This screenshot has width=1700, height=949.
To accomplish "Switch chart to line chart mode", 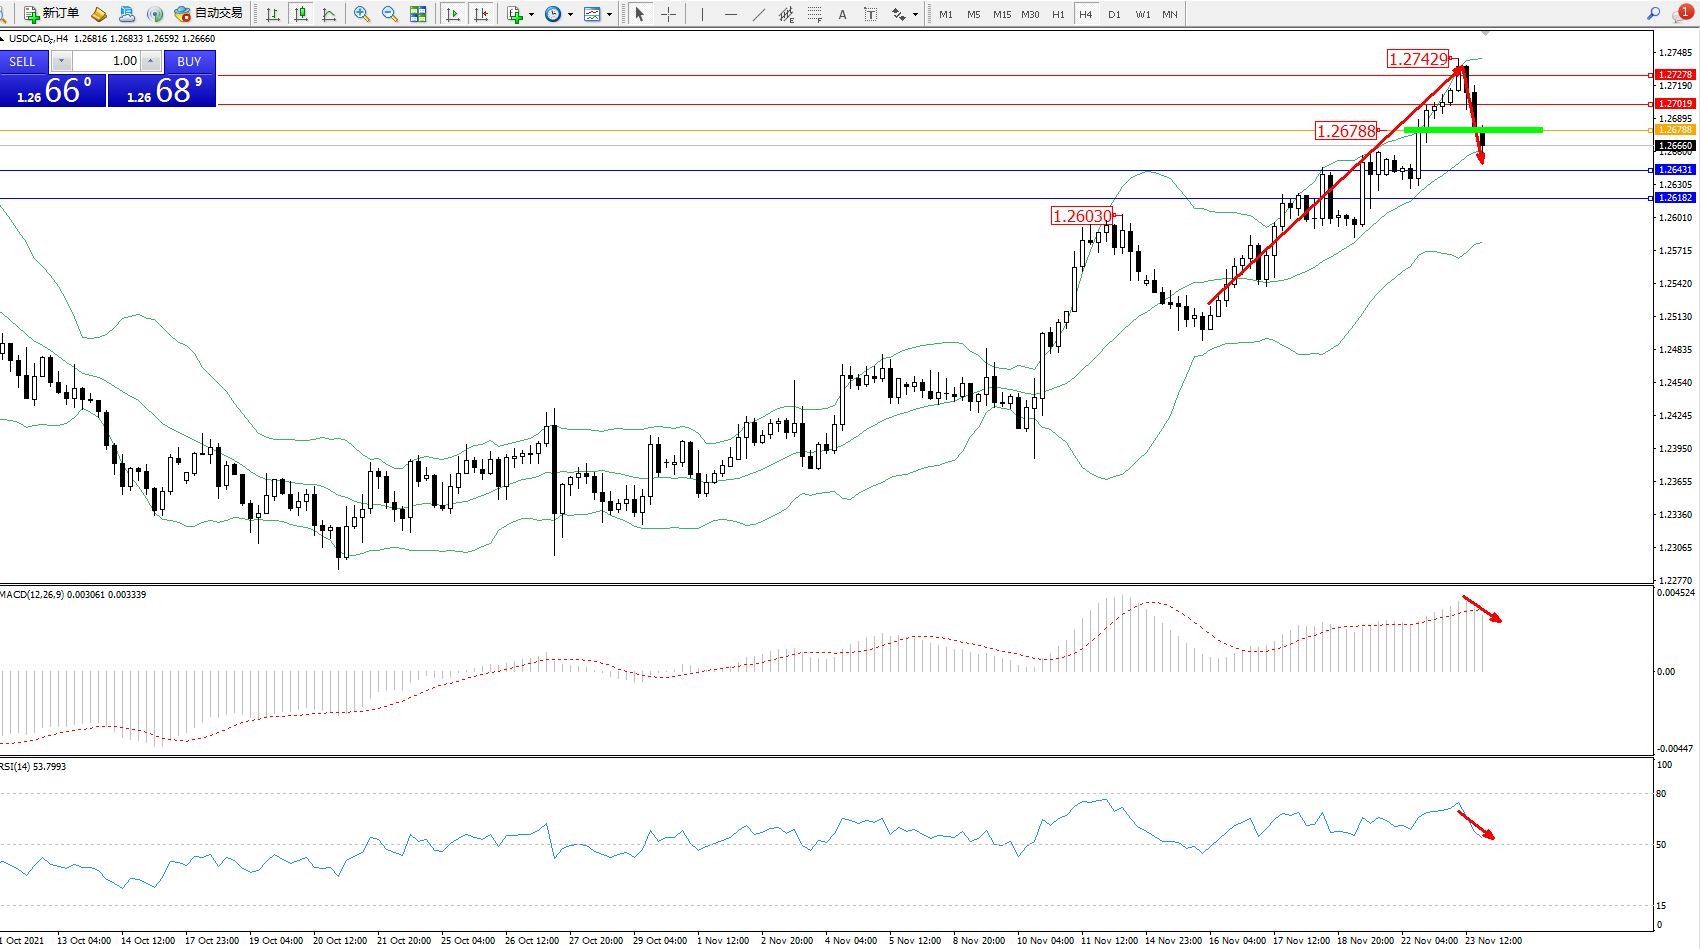I will pyautogui.click(x=329, y=14).
